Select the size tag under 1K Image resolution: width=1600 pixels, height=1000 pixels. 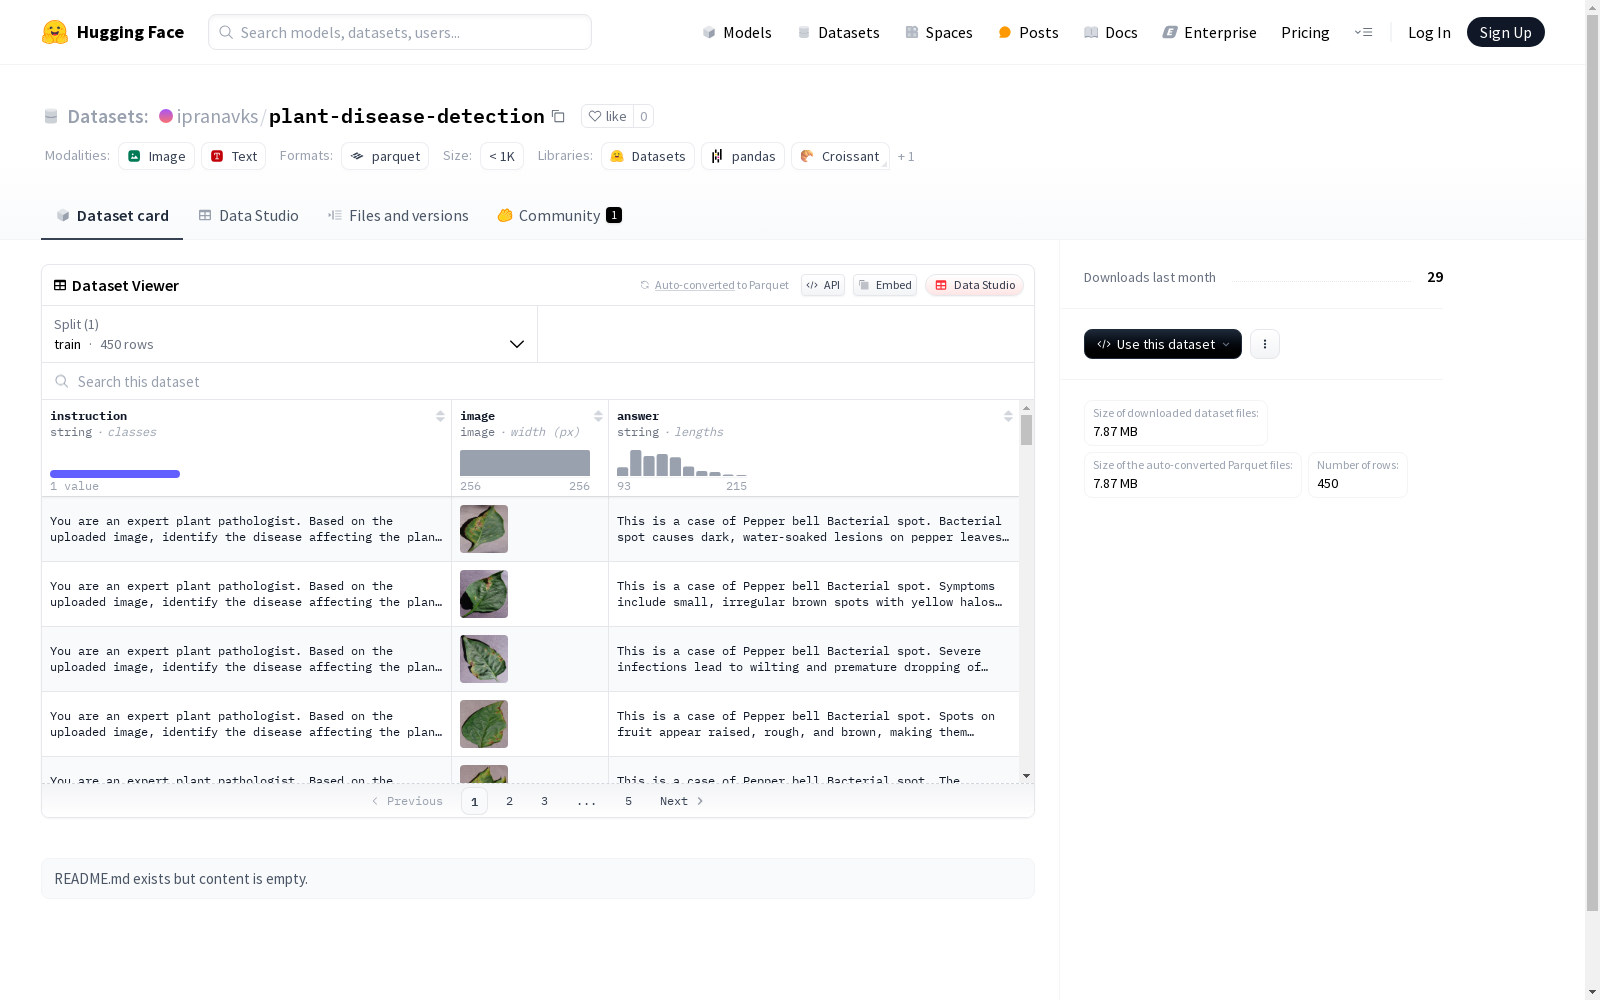tap(502, 156)
